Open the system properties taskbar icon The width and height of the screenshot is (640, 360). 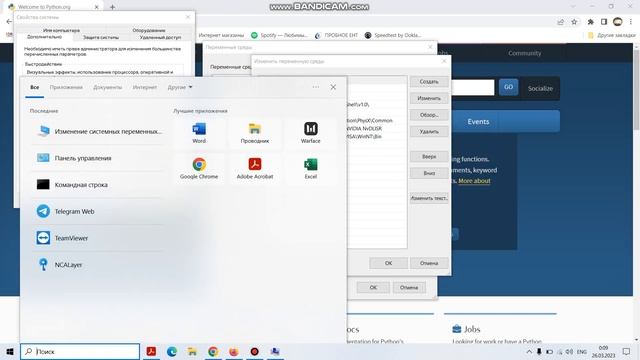[275, 351]
